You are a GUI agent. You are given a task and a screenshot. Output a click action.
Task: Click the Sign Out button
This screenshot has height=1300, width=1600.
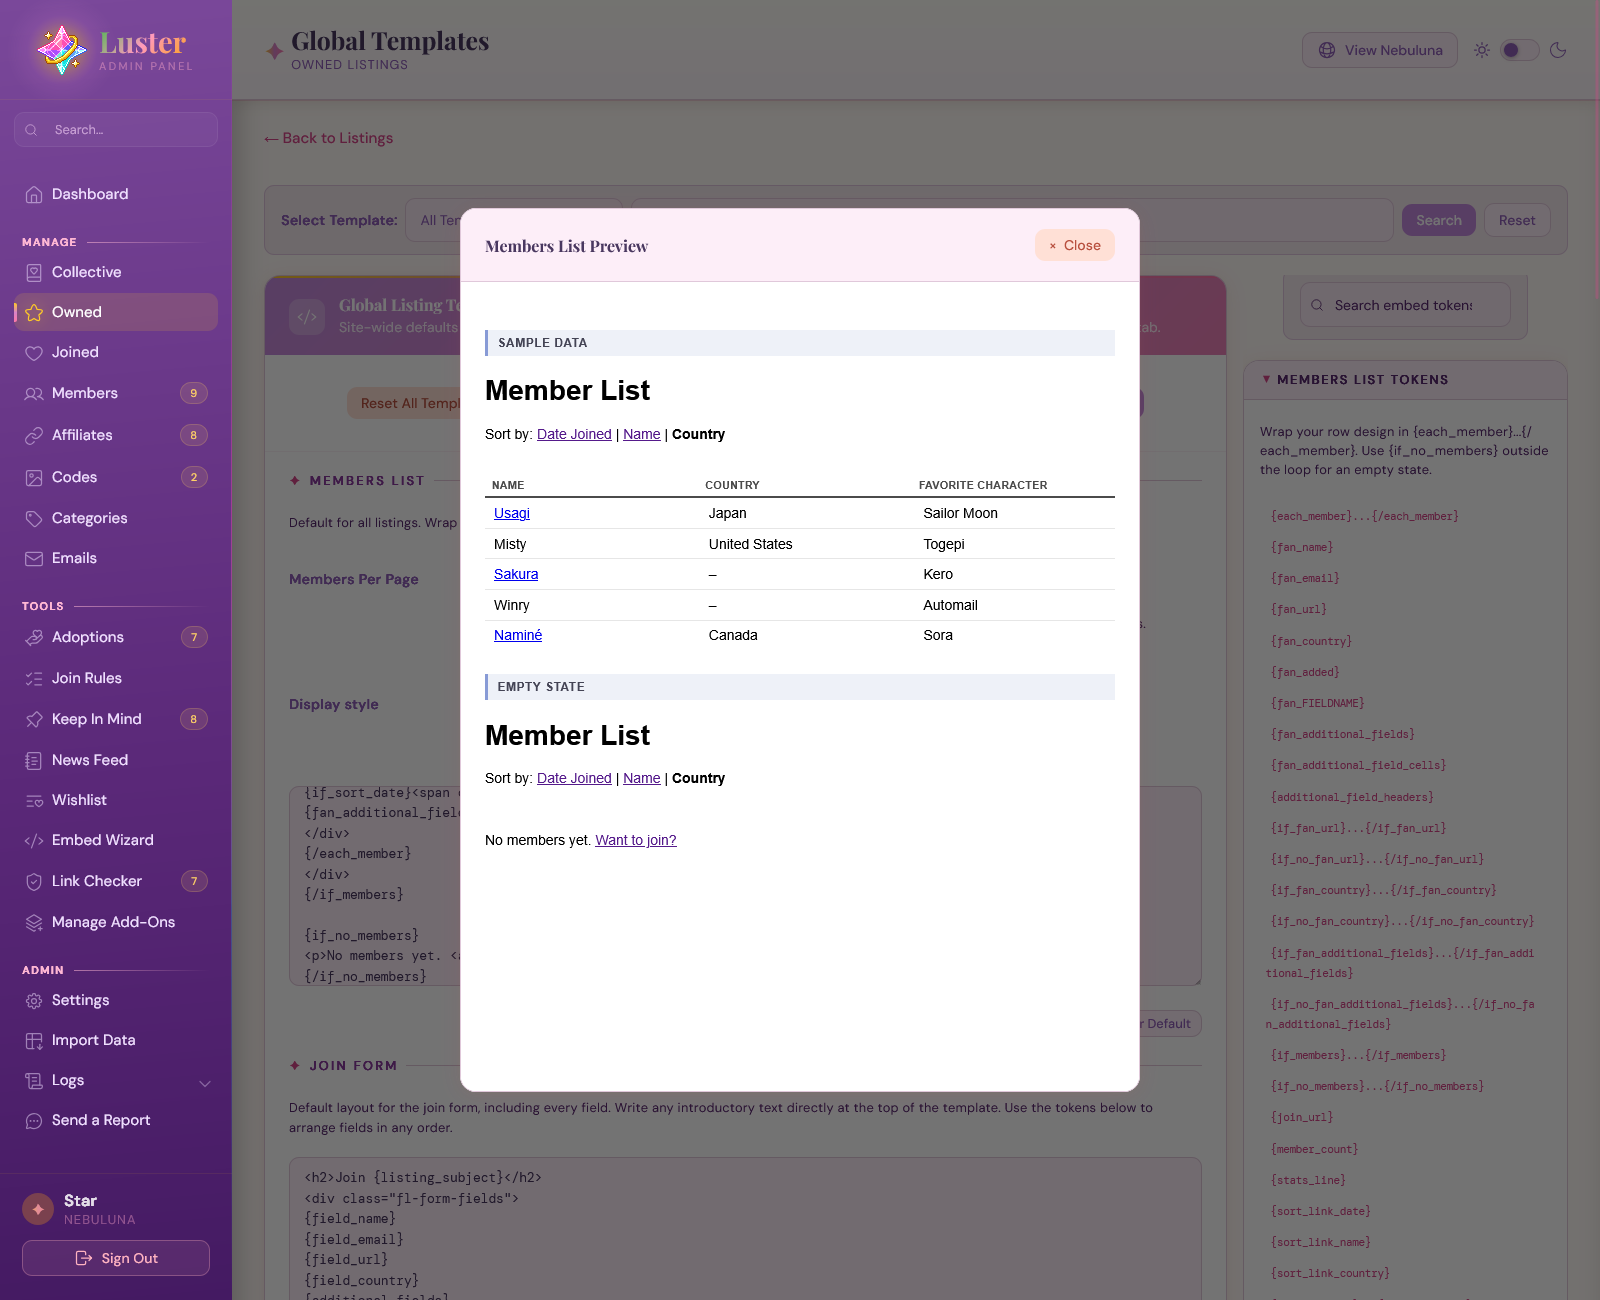pos(116,1258)
